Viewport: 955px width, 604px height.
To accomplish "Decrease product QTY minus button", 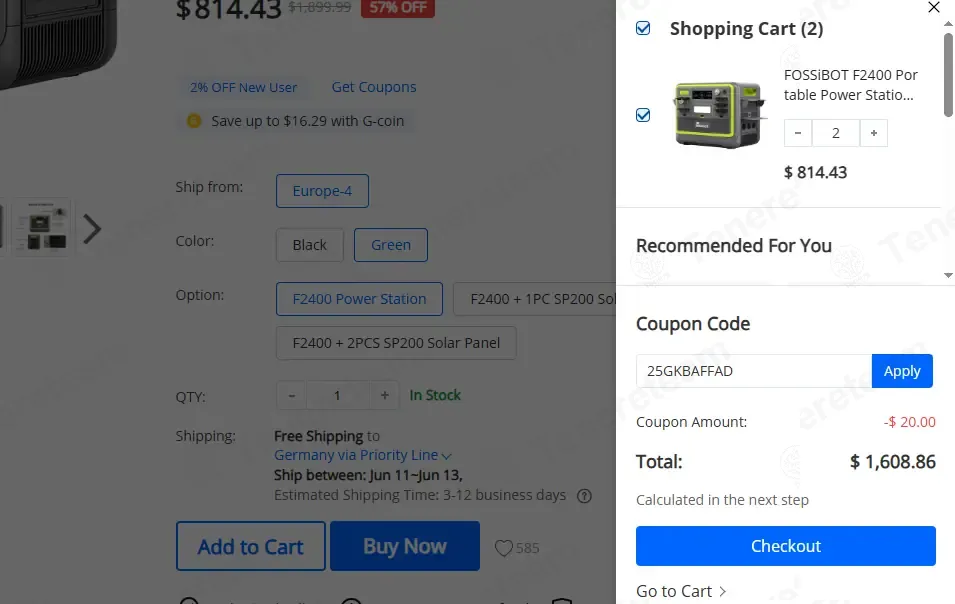I will click(292, 395).
